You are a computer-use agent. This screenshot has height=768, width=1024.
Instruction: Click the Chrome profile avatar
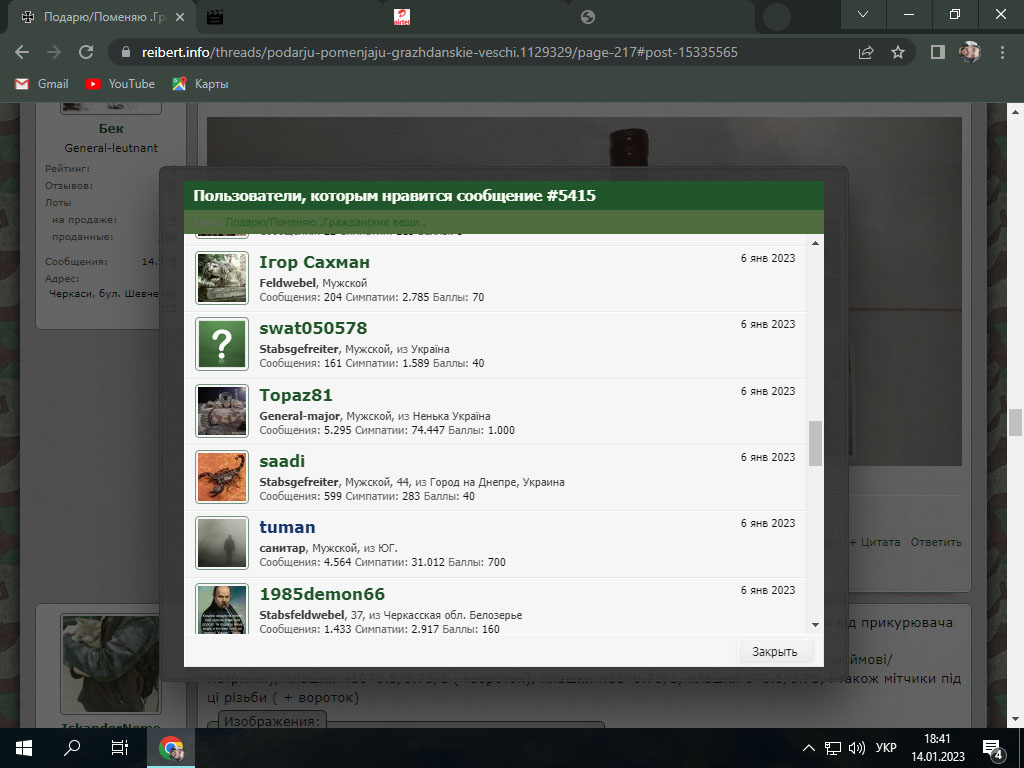coord(969,52)
